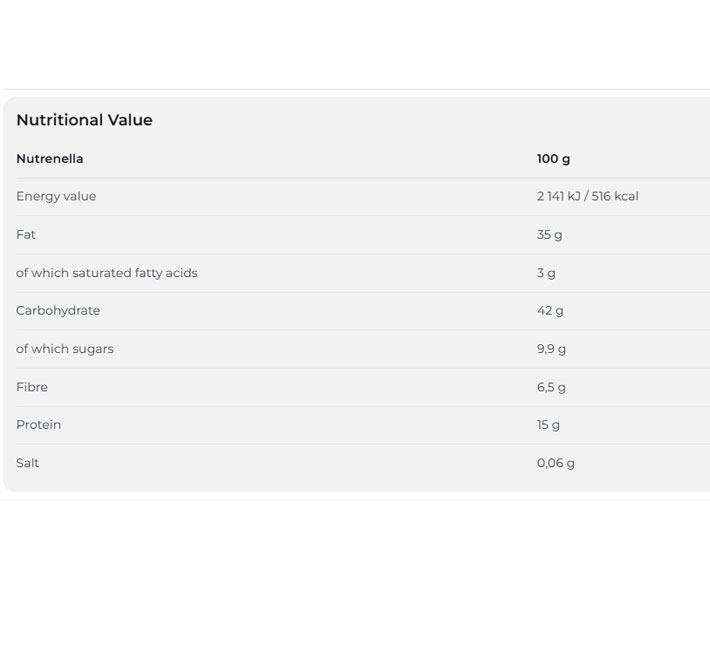
Task: Select the Protein row label
Action: pyautogui.click(x=39, y=425)
